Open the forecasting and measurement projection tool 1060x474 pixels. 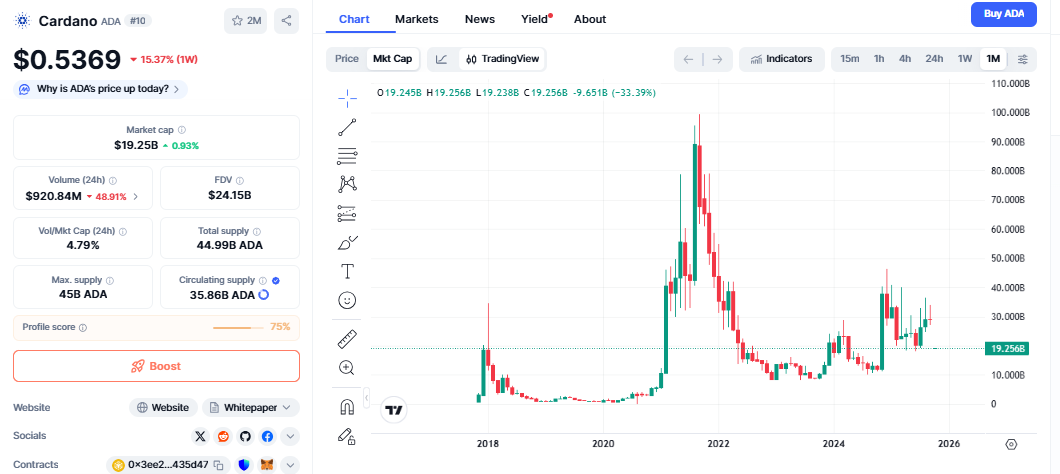point(347,214)
